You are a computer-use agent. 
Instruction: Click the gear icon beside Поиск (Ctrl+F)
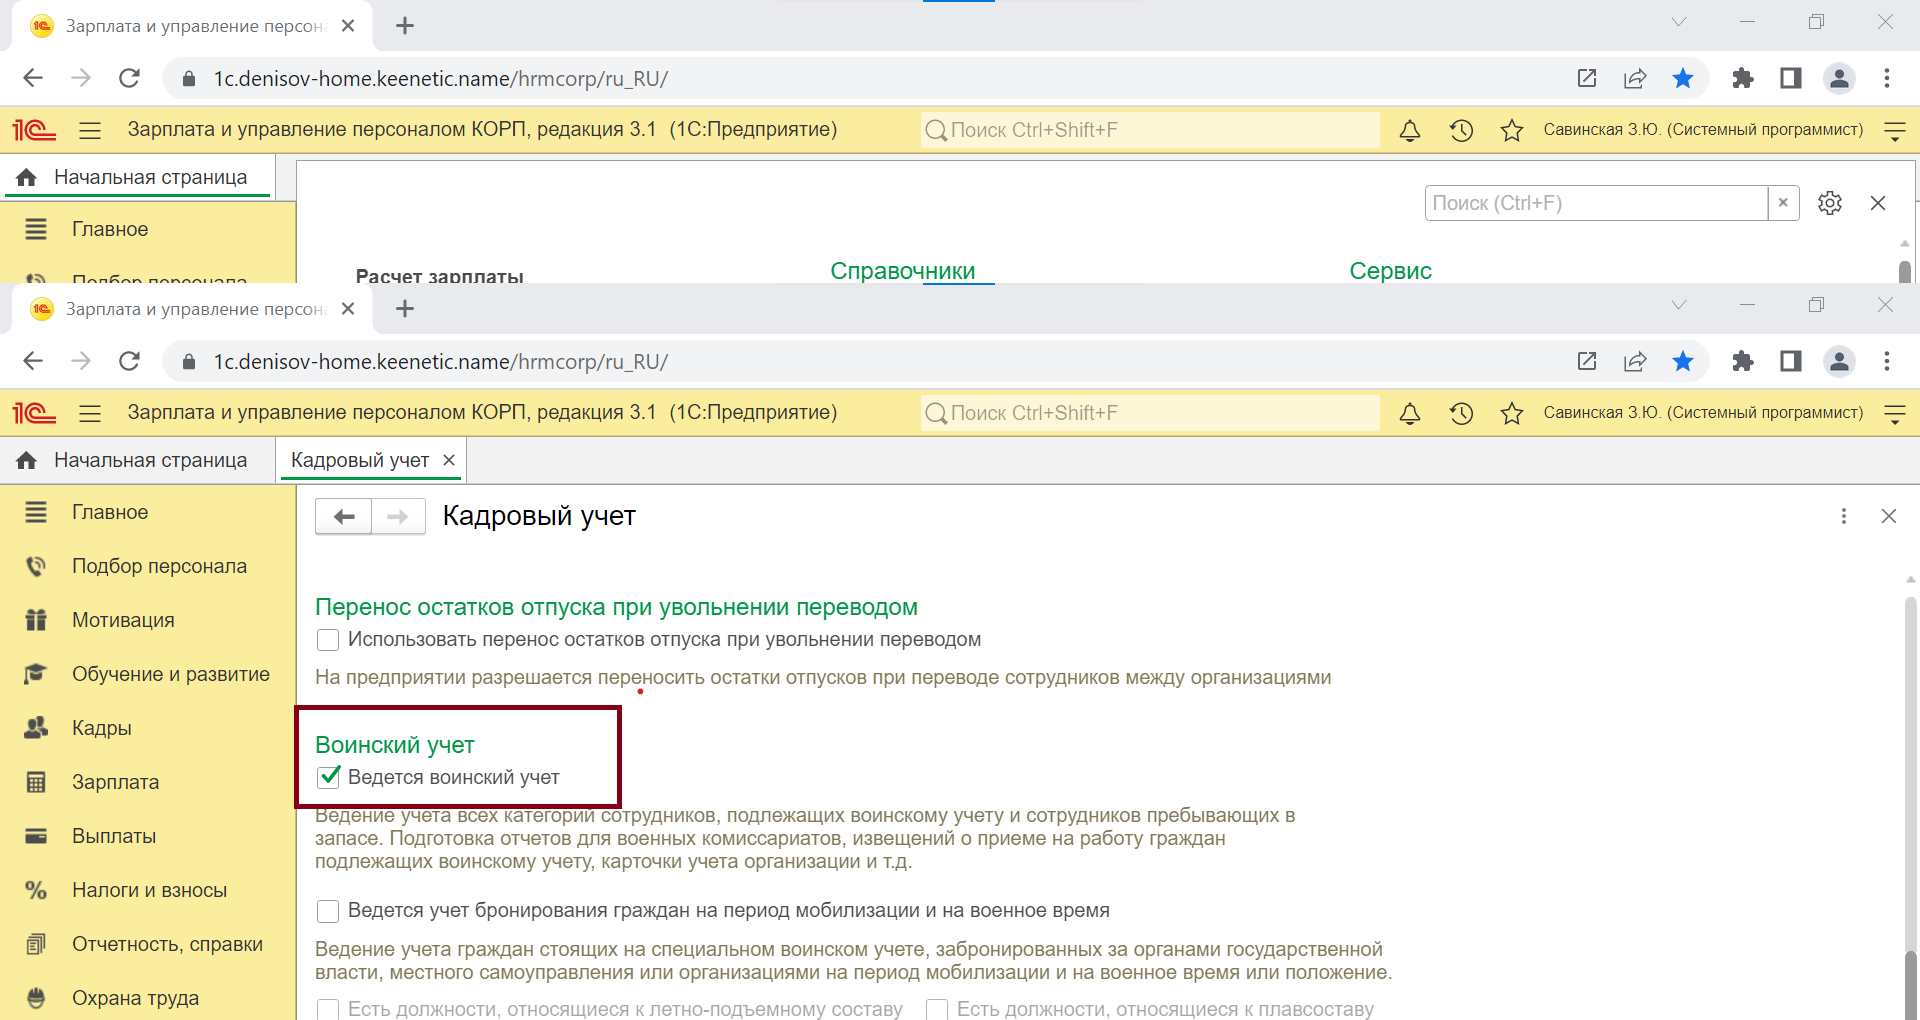(x=1829, y=203)
